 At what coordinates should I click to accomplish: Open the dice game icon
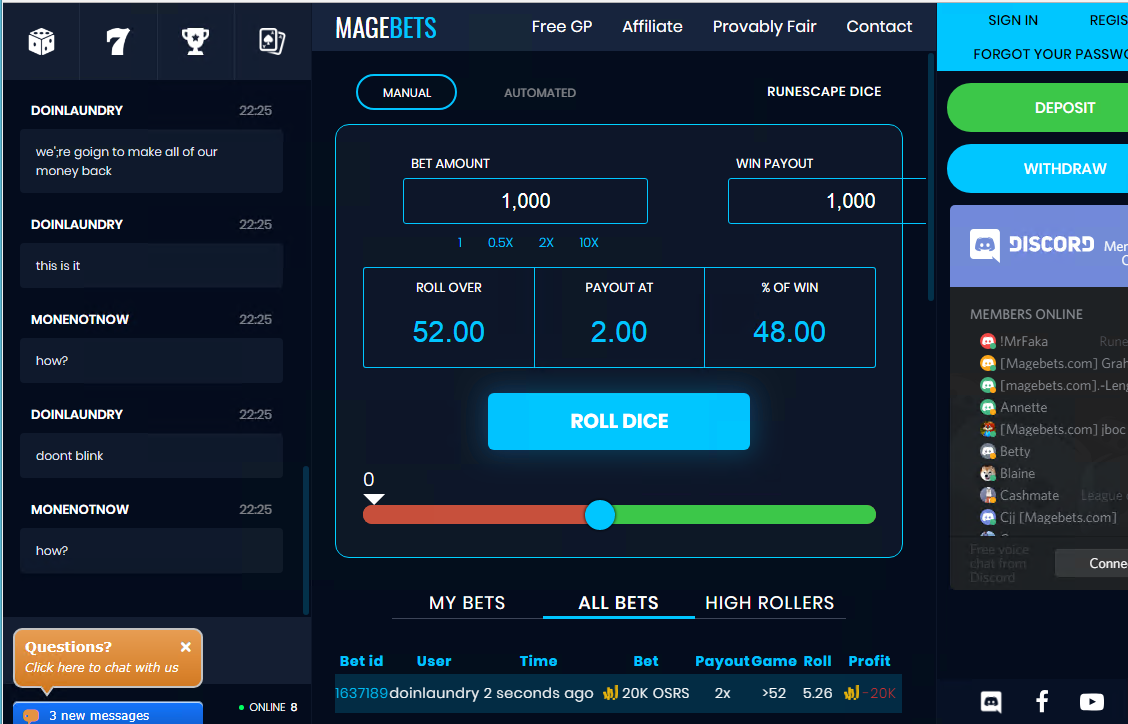41,42
